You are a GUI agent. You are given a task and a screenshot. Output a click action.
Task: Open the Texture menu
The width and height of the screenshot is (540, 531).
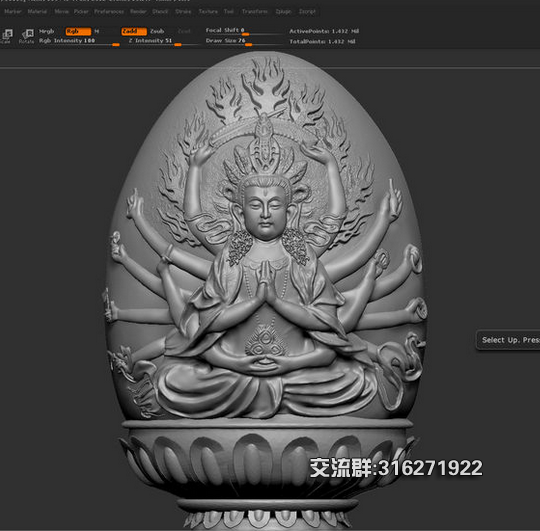coord(208,11)
